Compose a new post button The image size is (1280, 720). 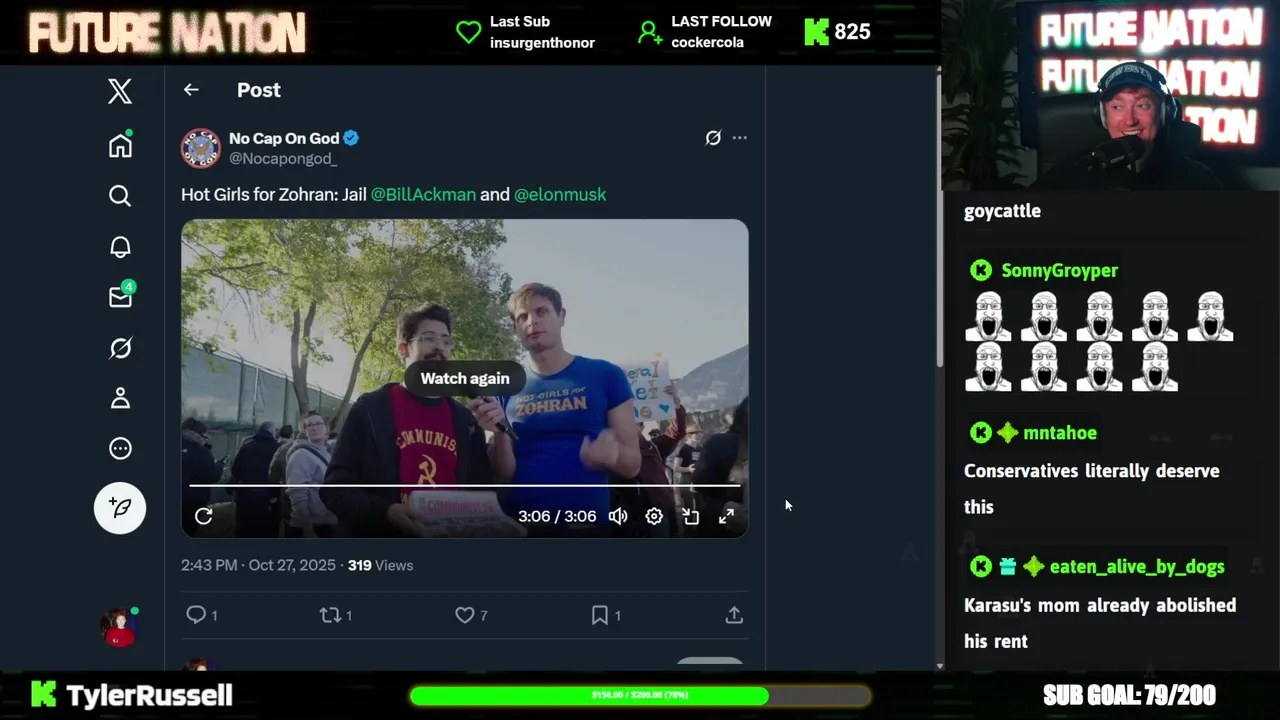coord(120,508)
